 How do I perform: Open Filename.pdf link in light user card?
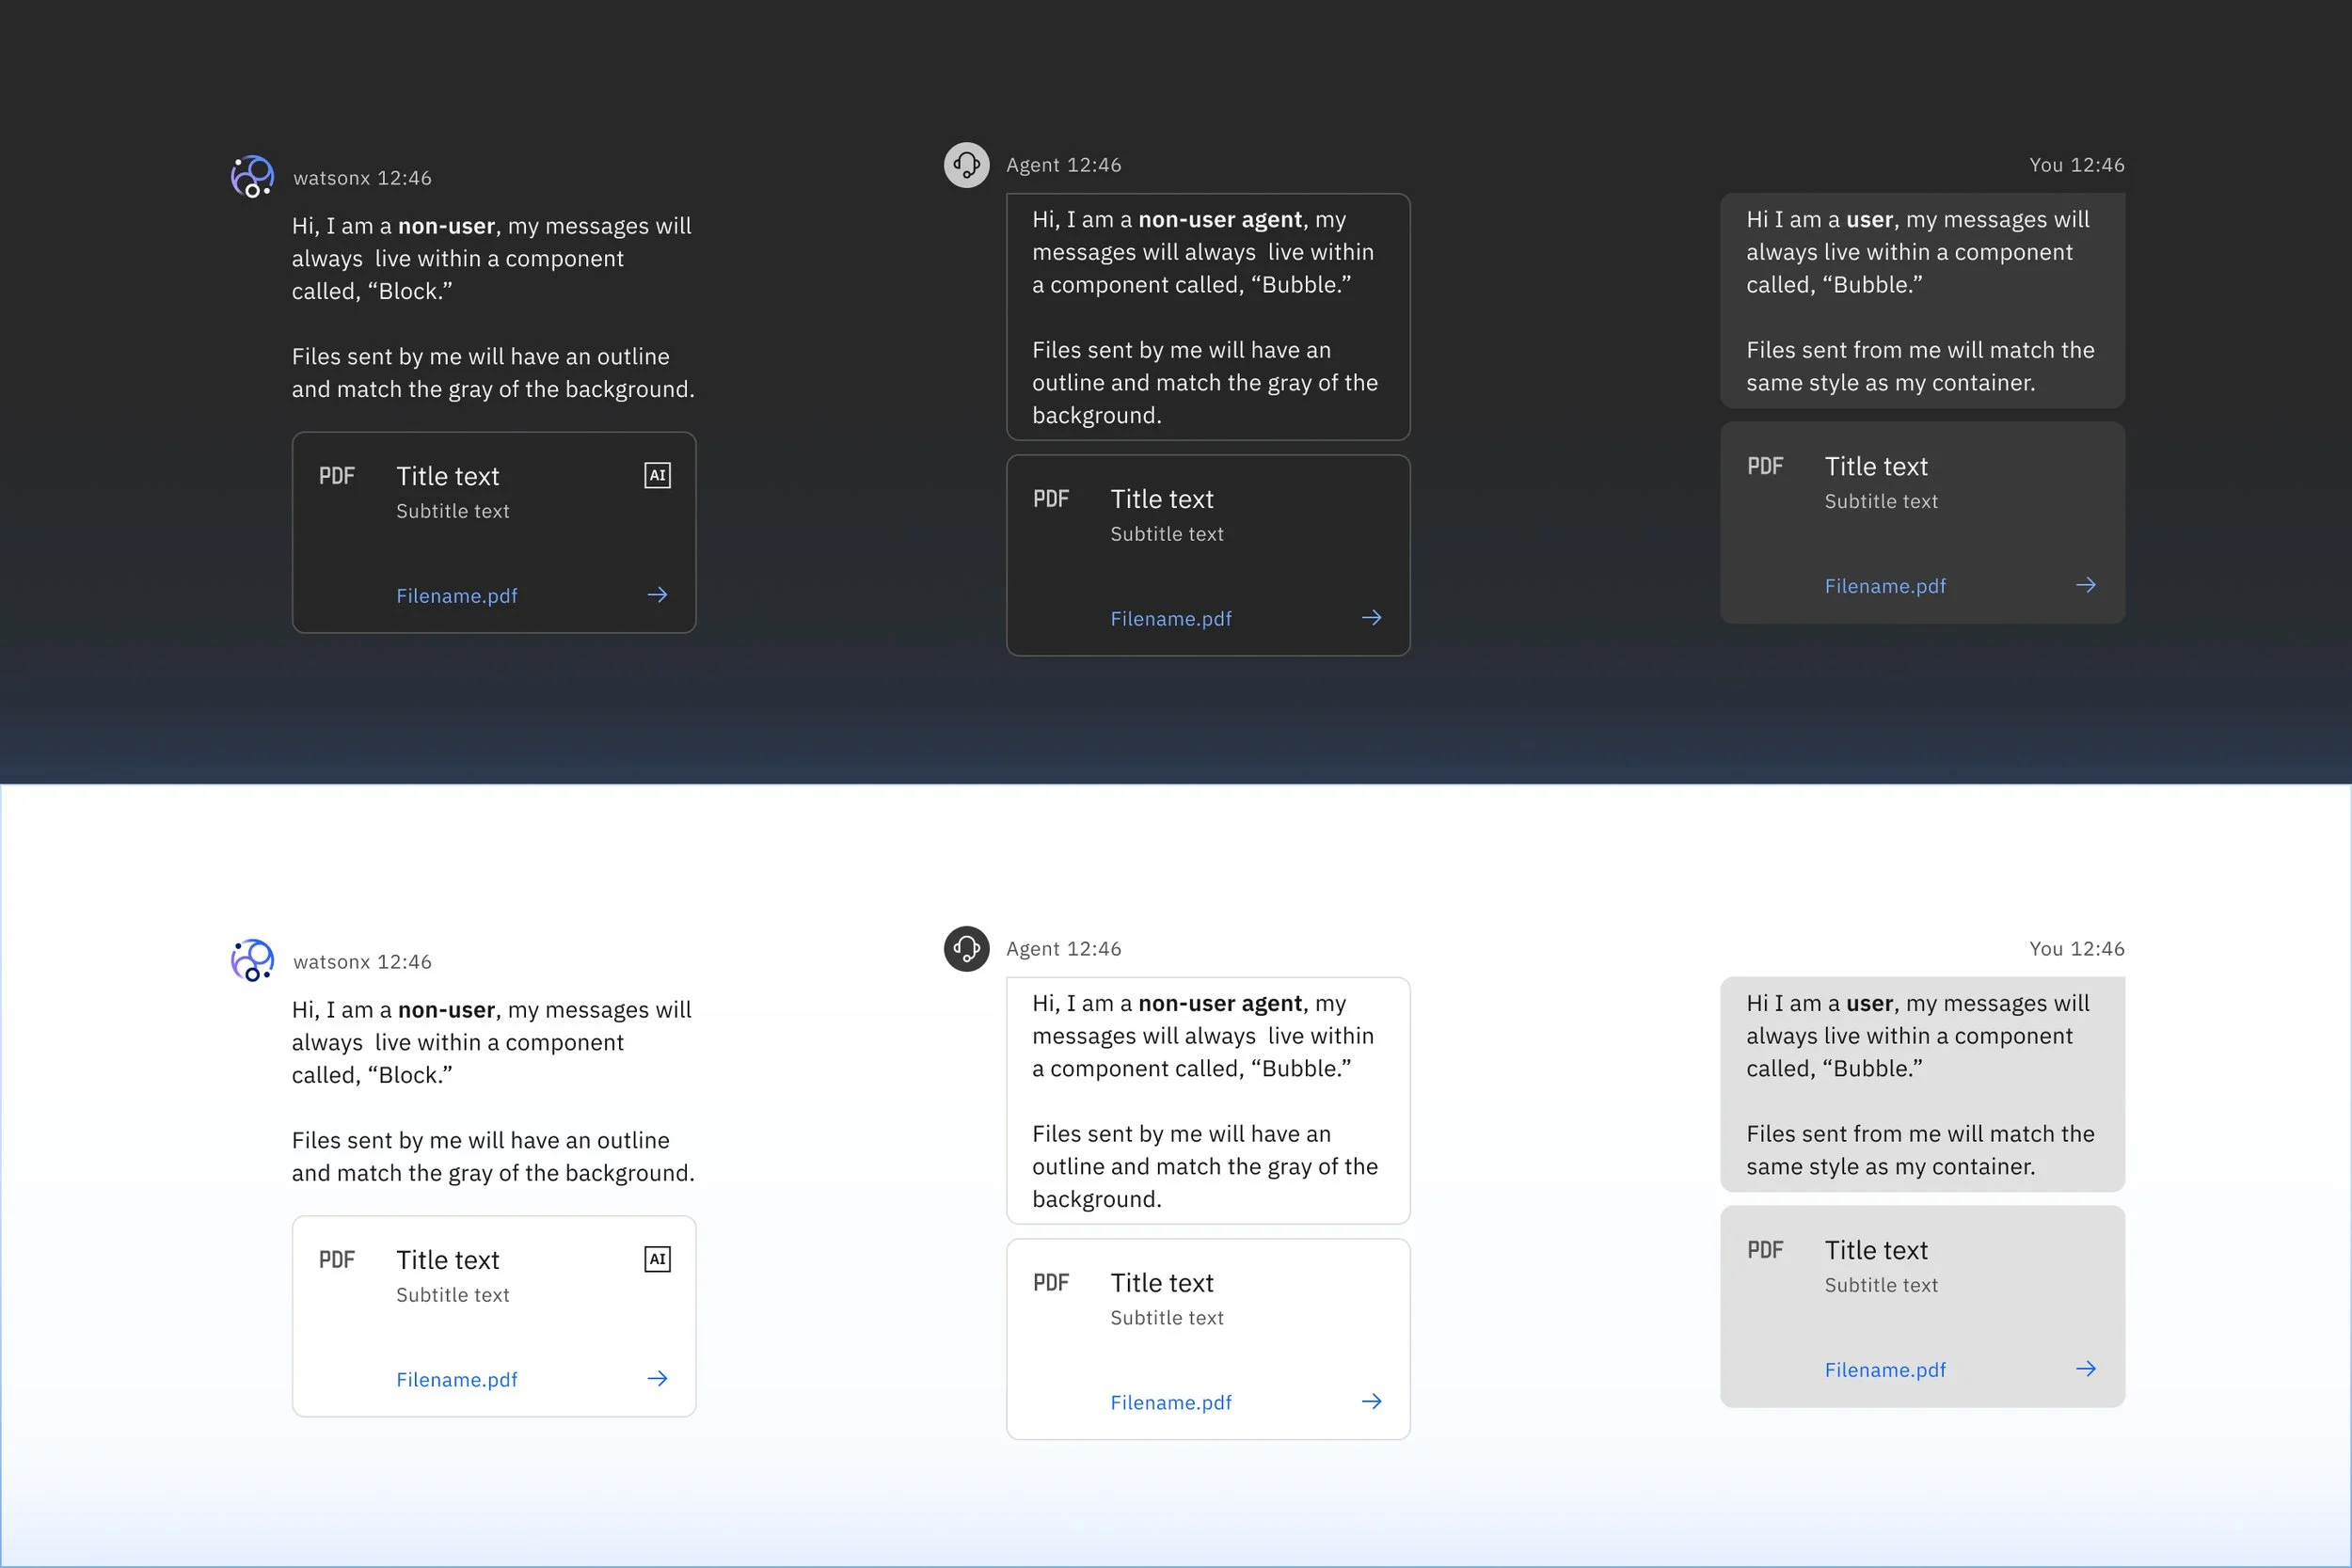click(1884, 1370)
